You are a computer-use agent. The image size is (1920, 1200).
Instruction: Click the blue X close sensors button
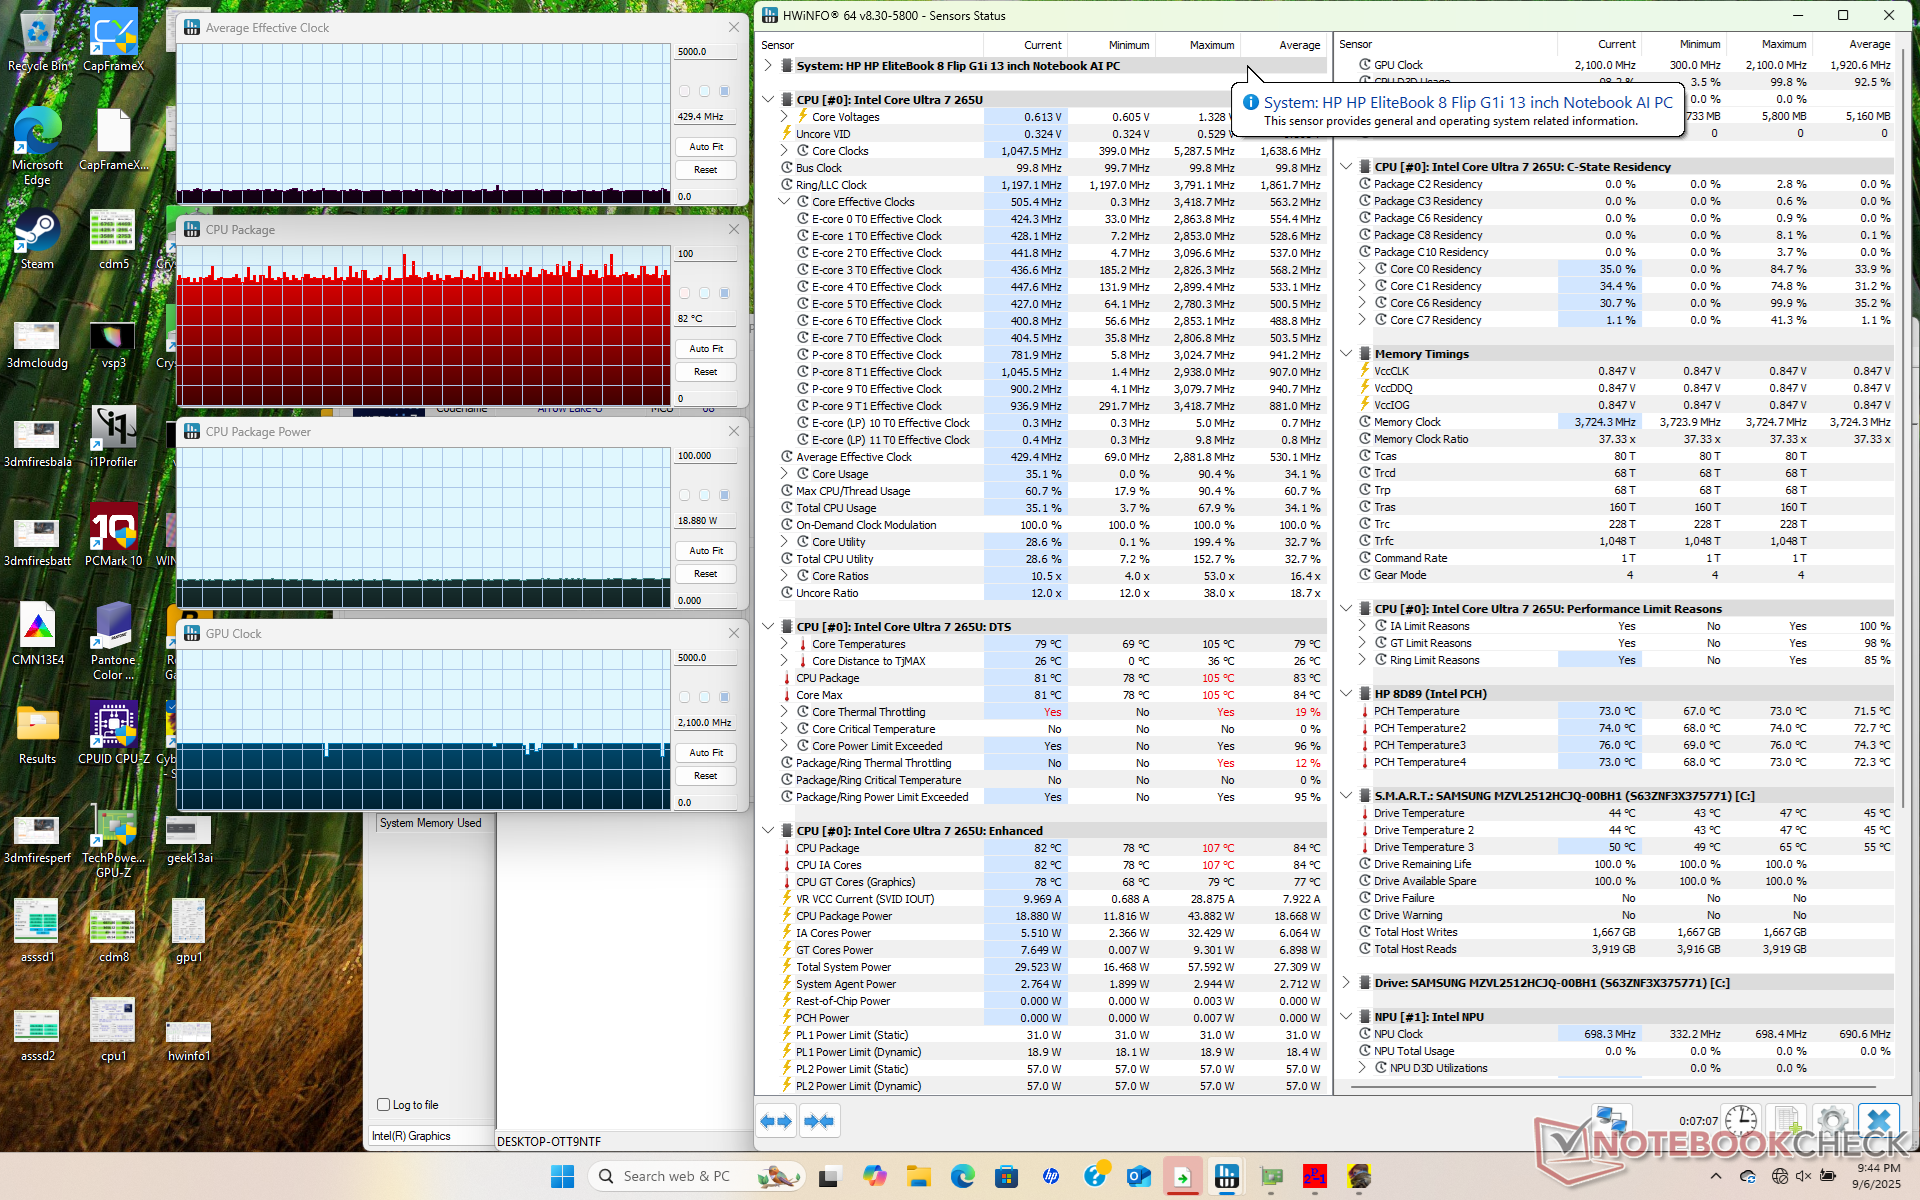1880,1121
